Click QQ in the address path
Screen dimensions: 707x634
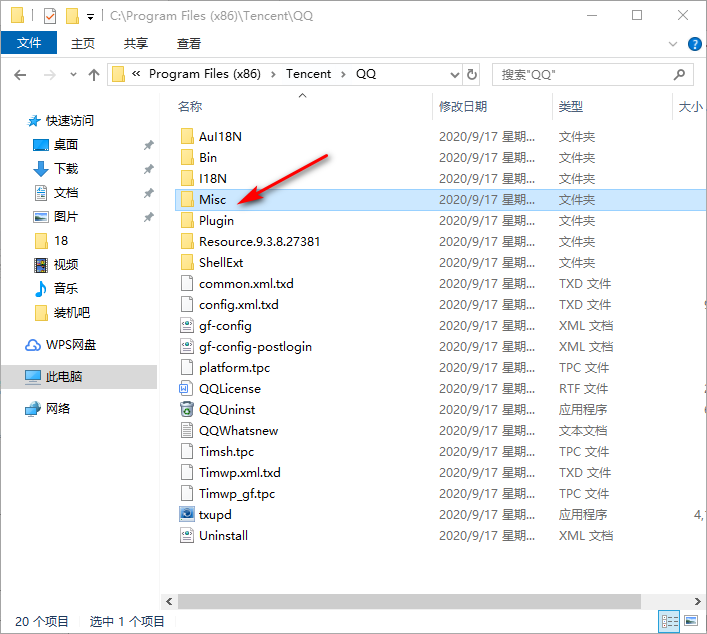click(366, 74)
